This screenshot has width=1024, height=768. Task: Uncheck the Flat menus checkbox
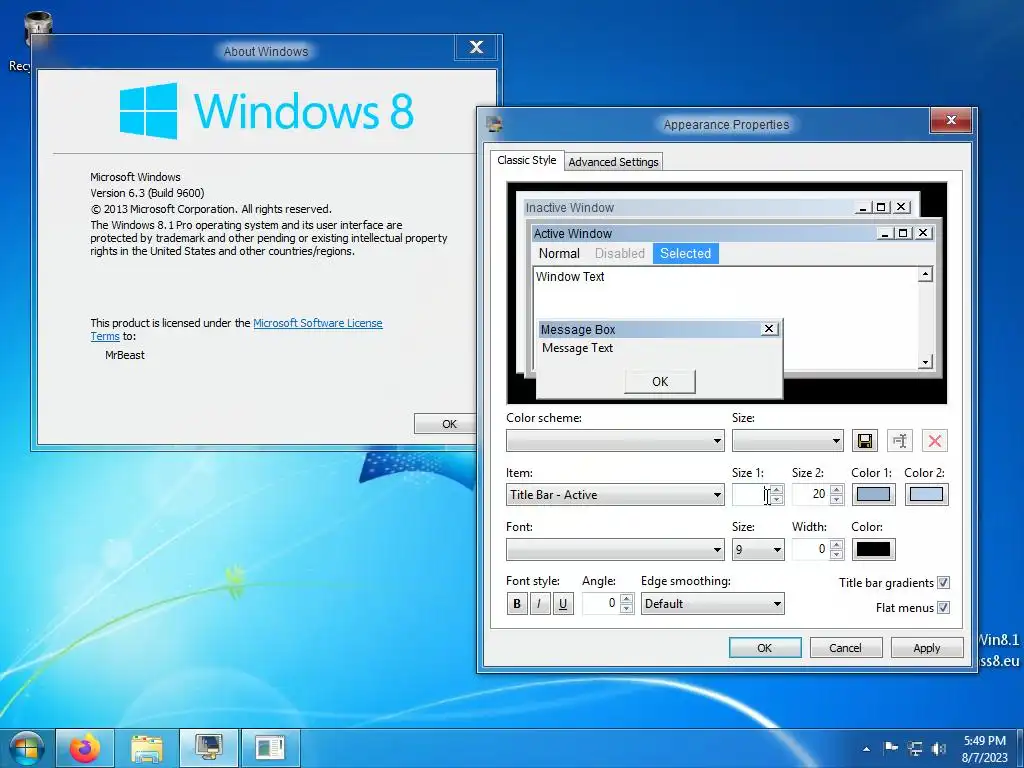click(x=943, y=607)
